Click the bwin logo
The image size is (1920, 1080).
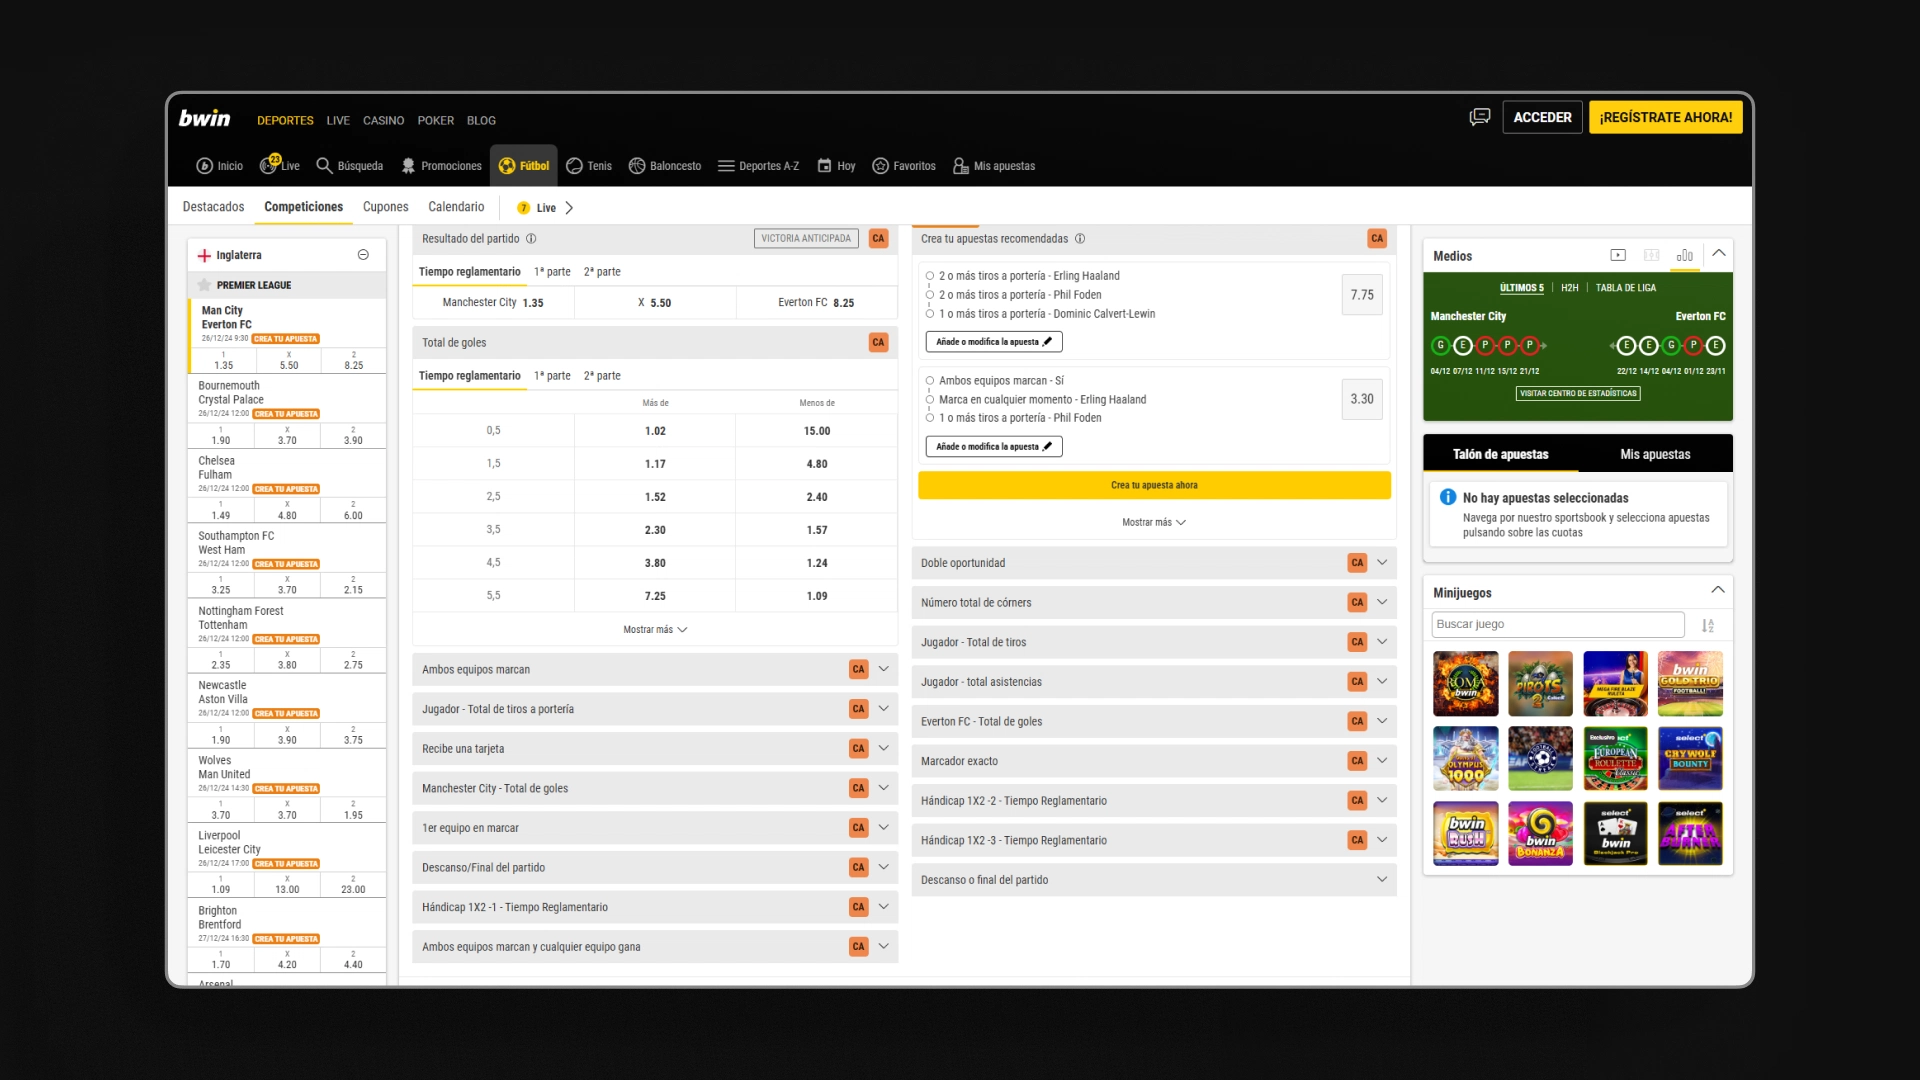click(204, 118)
